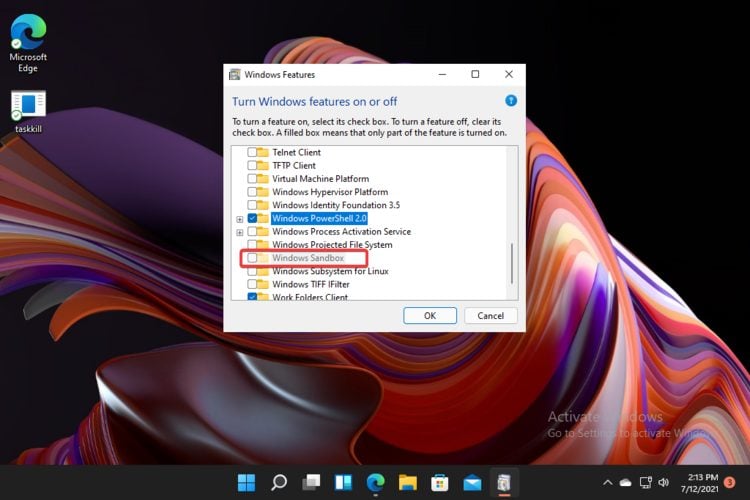Show hidden system tray icons
This screenshot has height=500, width=750.
607,482
